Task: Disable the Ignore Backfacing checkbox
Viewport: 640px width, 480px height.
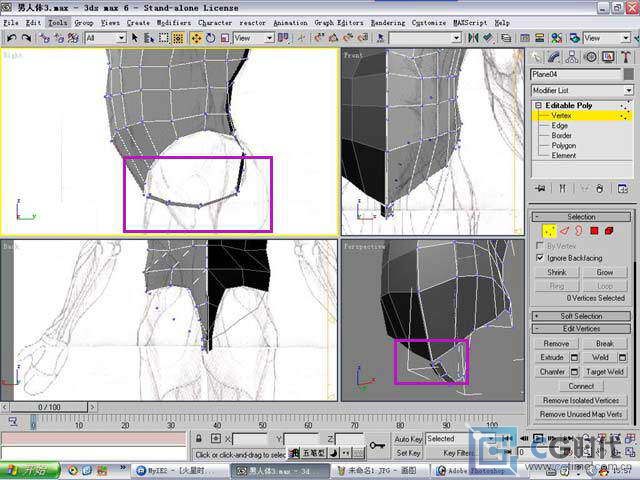Action: pos(540,258)
